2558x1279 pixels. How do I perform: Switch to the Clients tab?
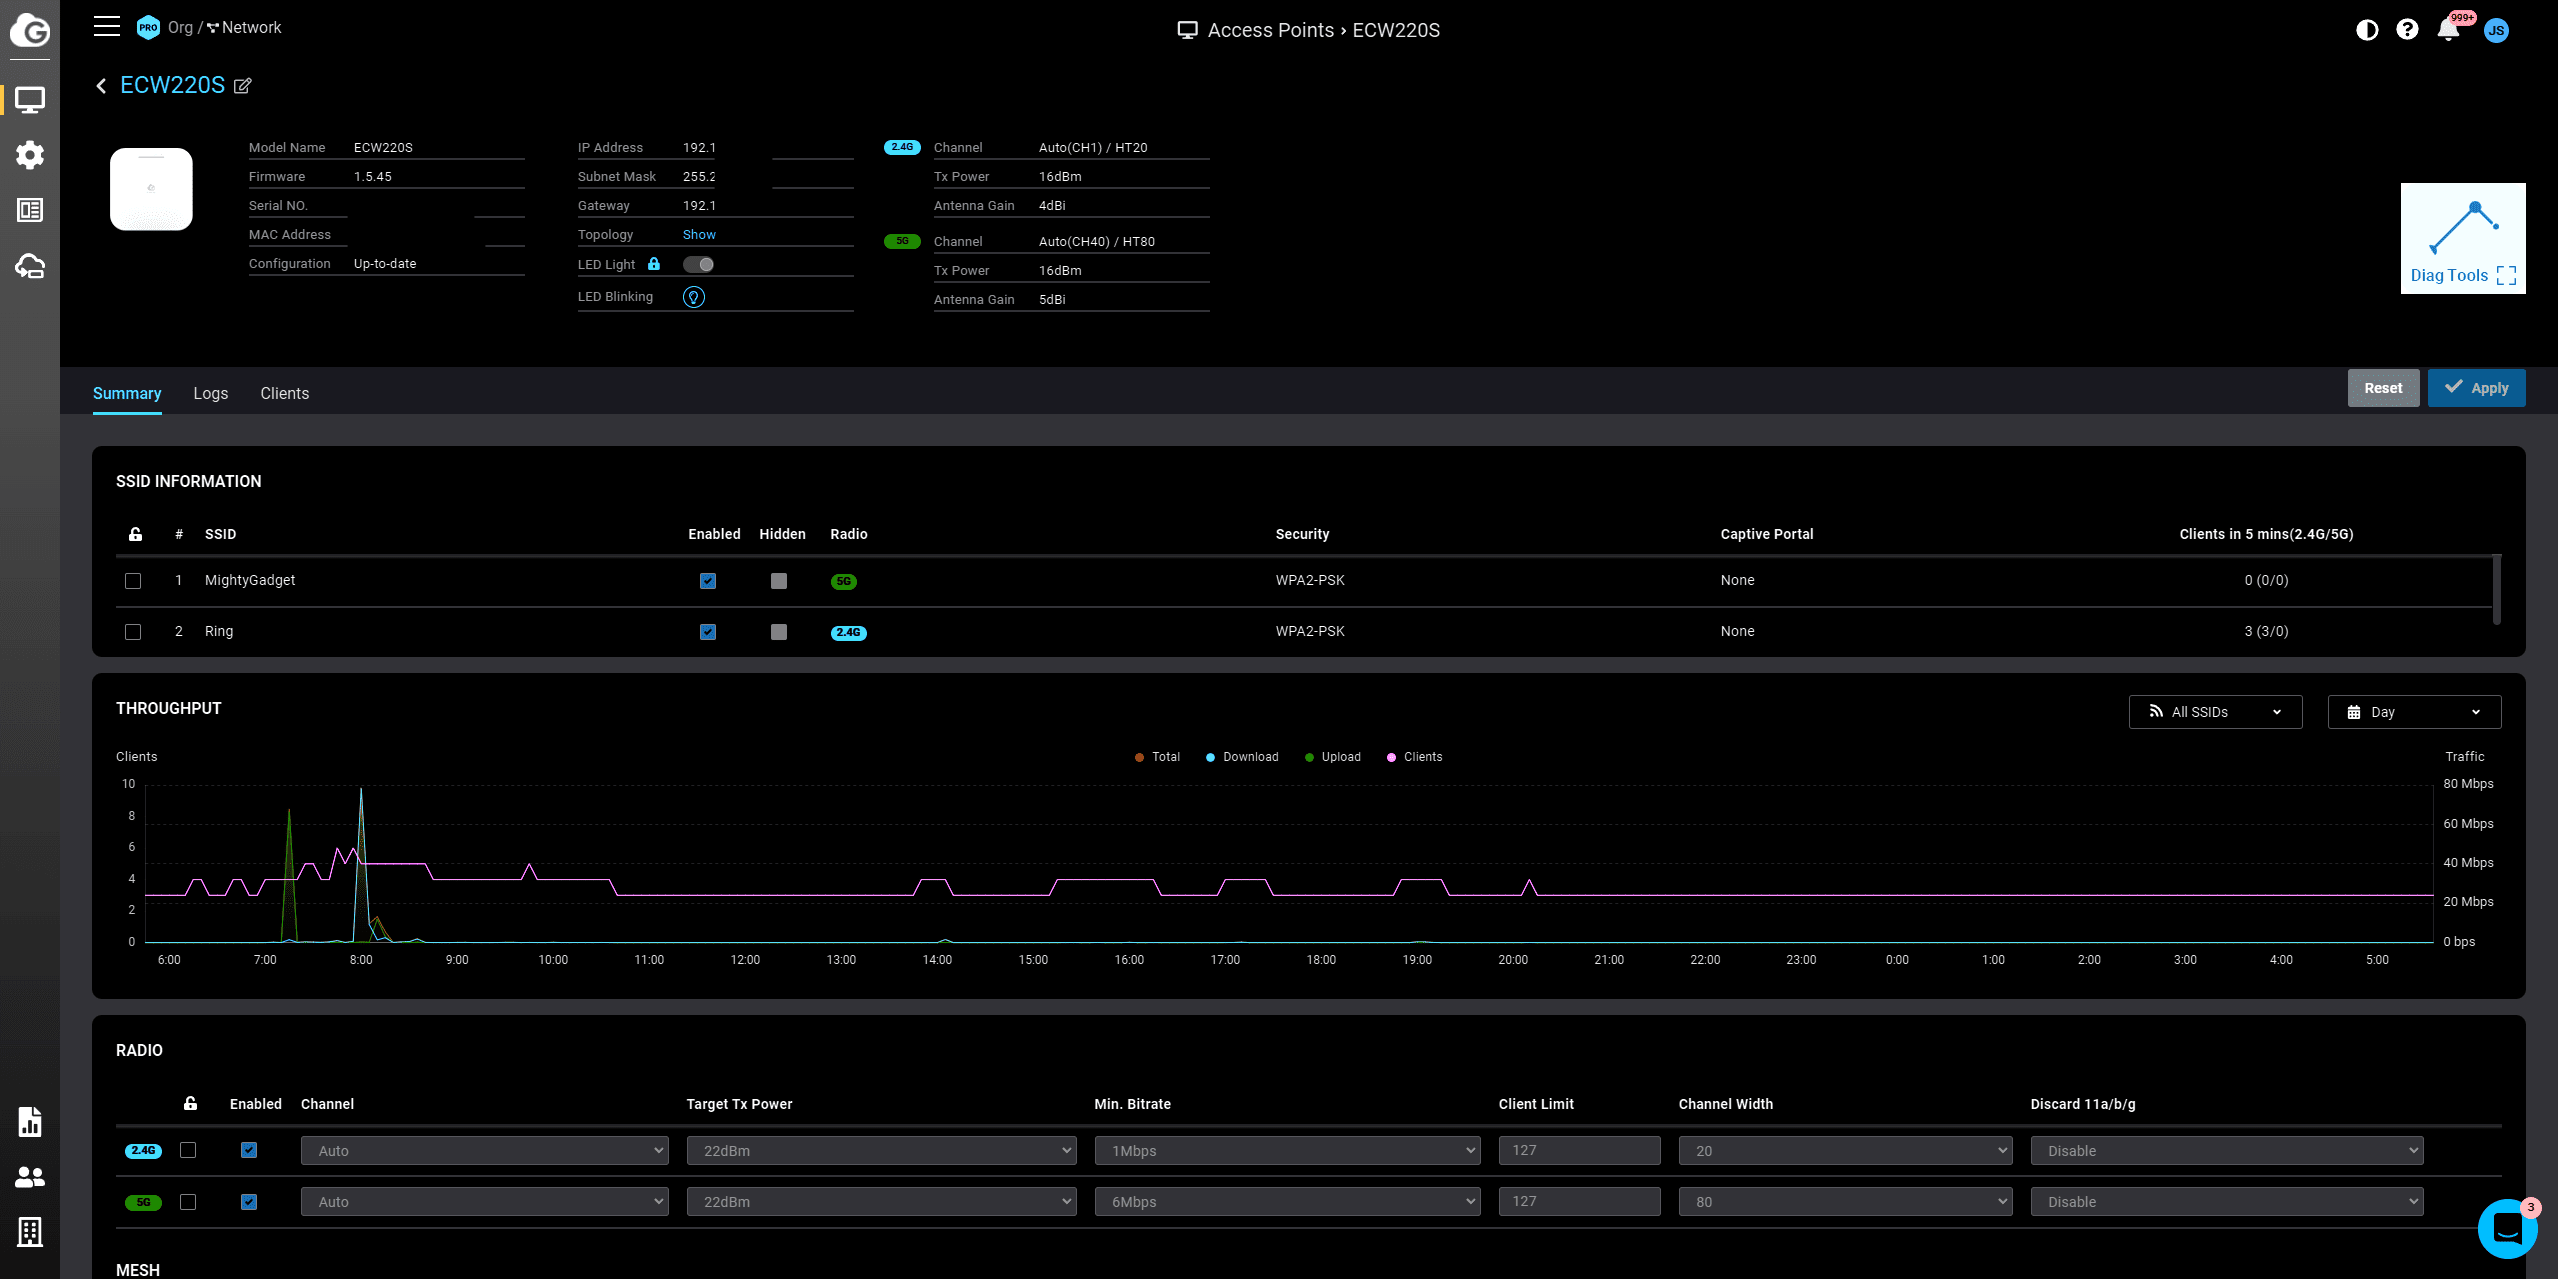coord(284,393)
